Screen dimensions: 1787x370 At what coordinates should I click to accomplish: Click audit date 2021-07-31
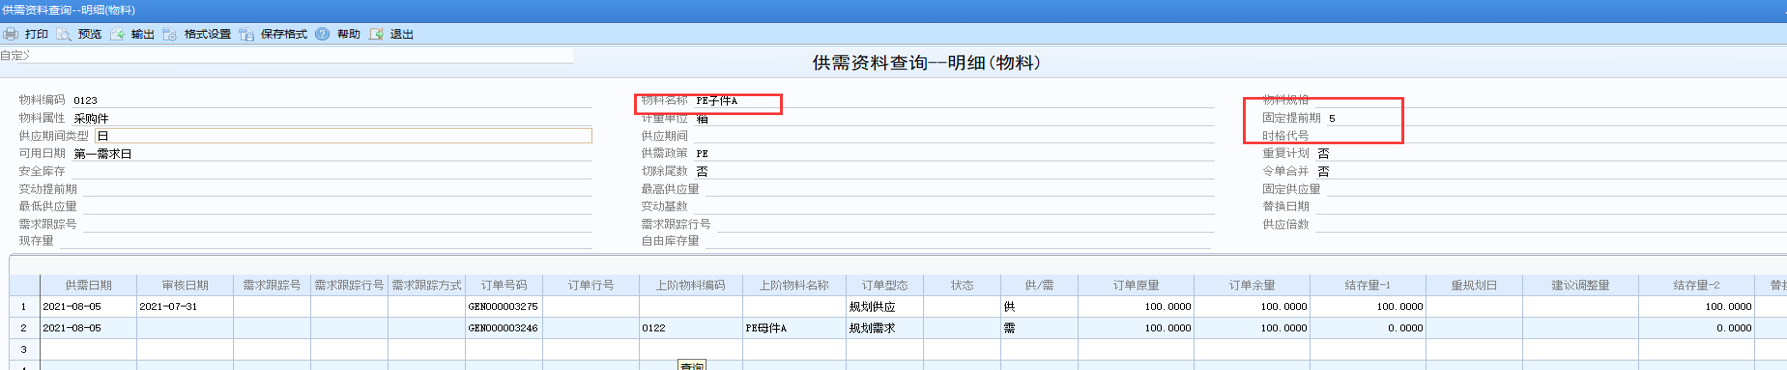(168, 307)
